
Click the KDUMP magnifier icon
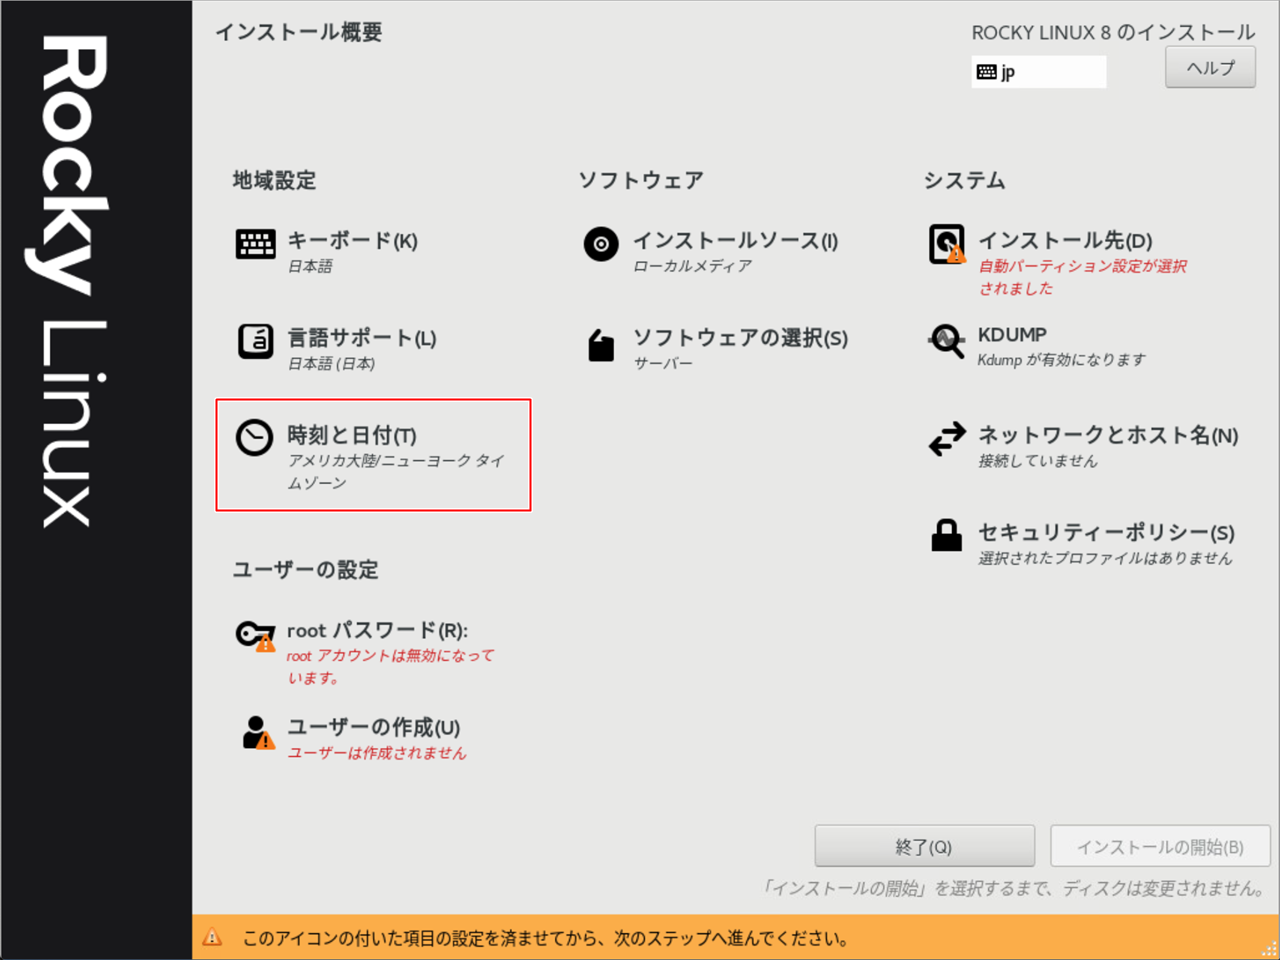point(946,342)
